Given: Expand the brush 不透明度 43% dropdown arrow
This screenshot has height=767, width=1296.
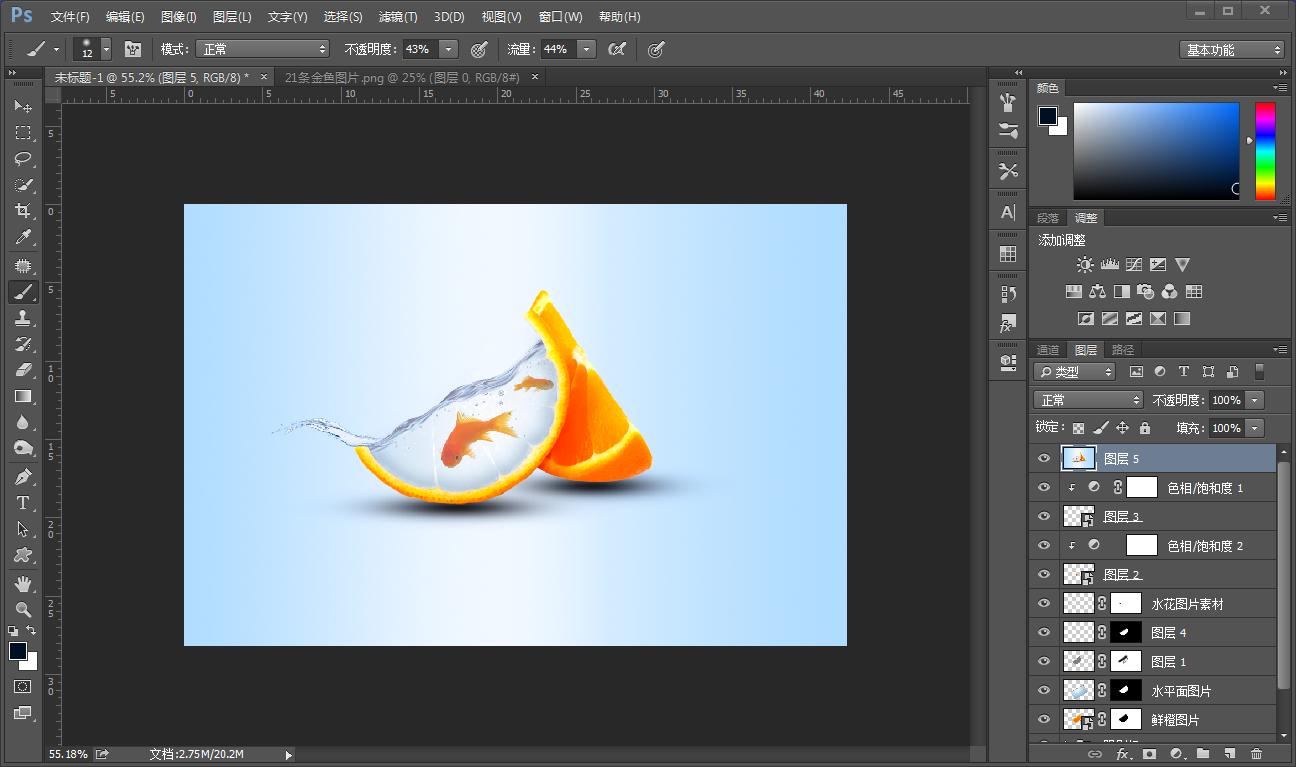Looking at the screenshot, I should click(448, 49).
